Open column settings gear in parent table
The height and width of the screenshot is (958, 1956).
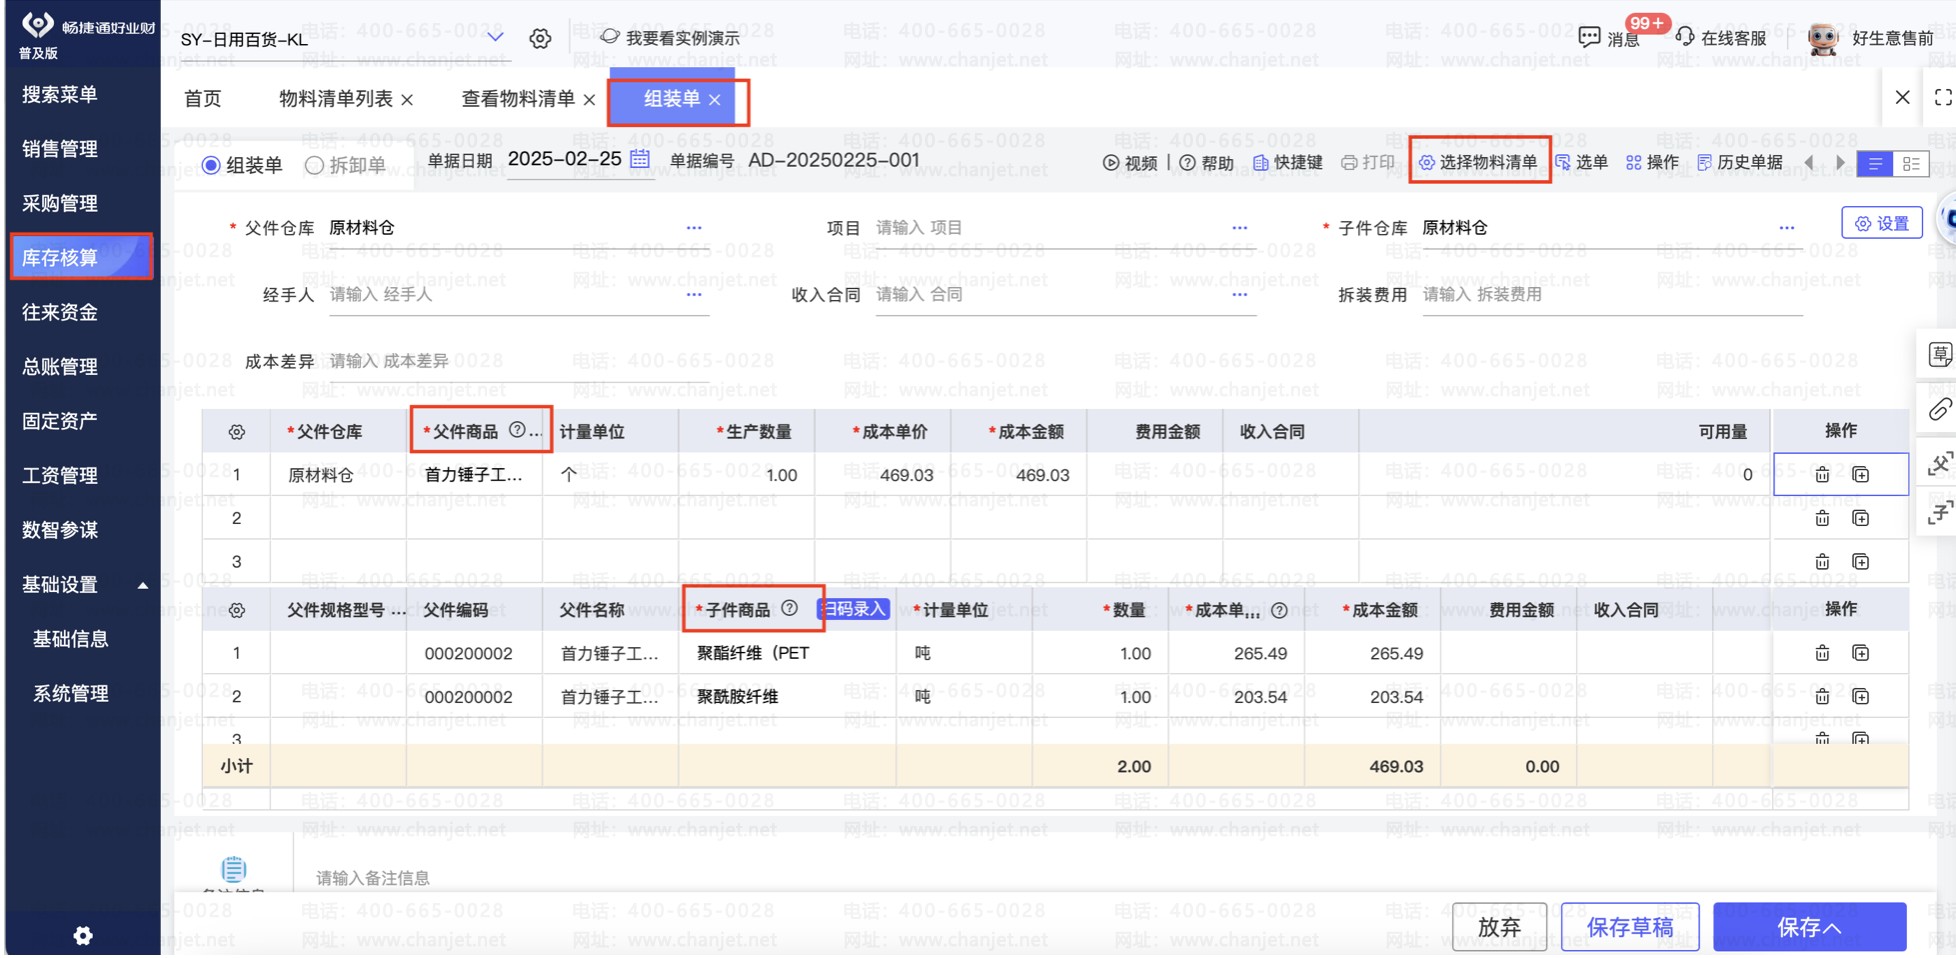pos(236,432)
